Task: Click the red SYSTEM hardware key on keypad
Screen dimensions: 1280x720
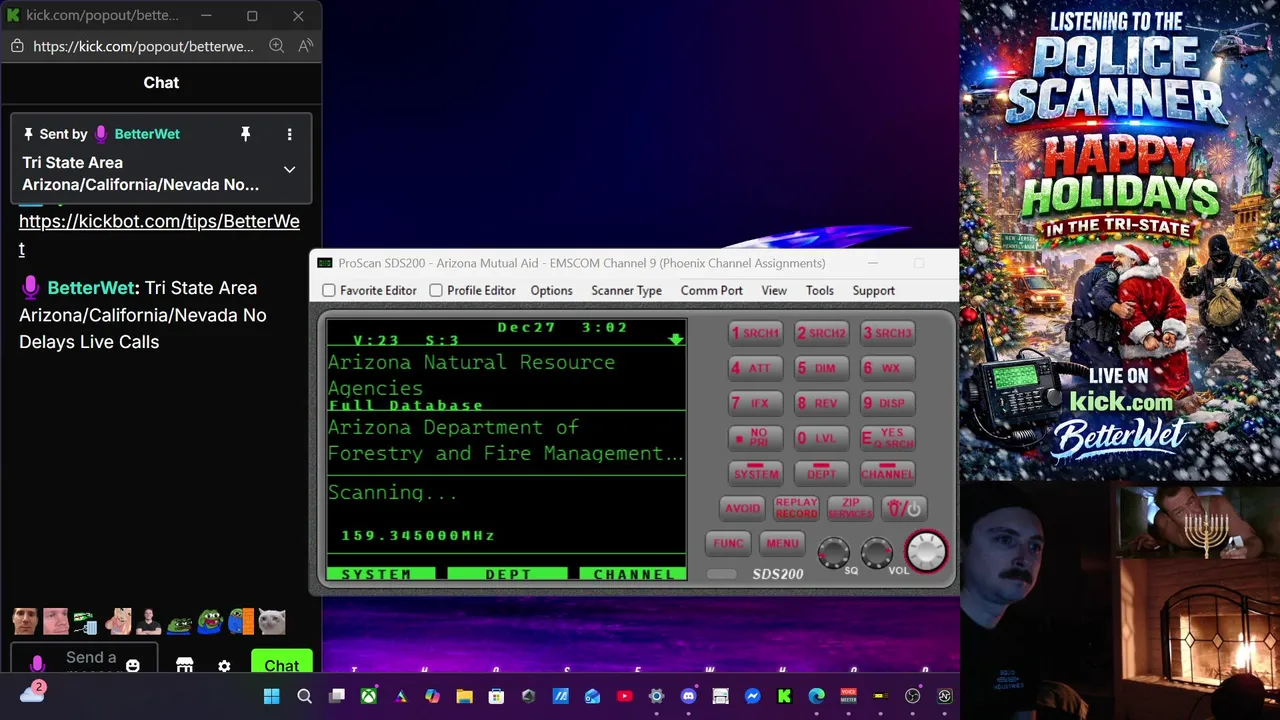Action: pos(755,473)
